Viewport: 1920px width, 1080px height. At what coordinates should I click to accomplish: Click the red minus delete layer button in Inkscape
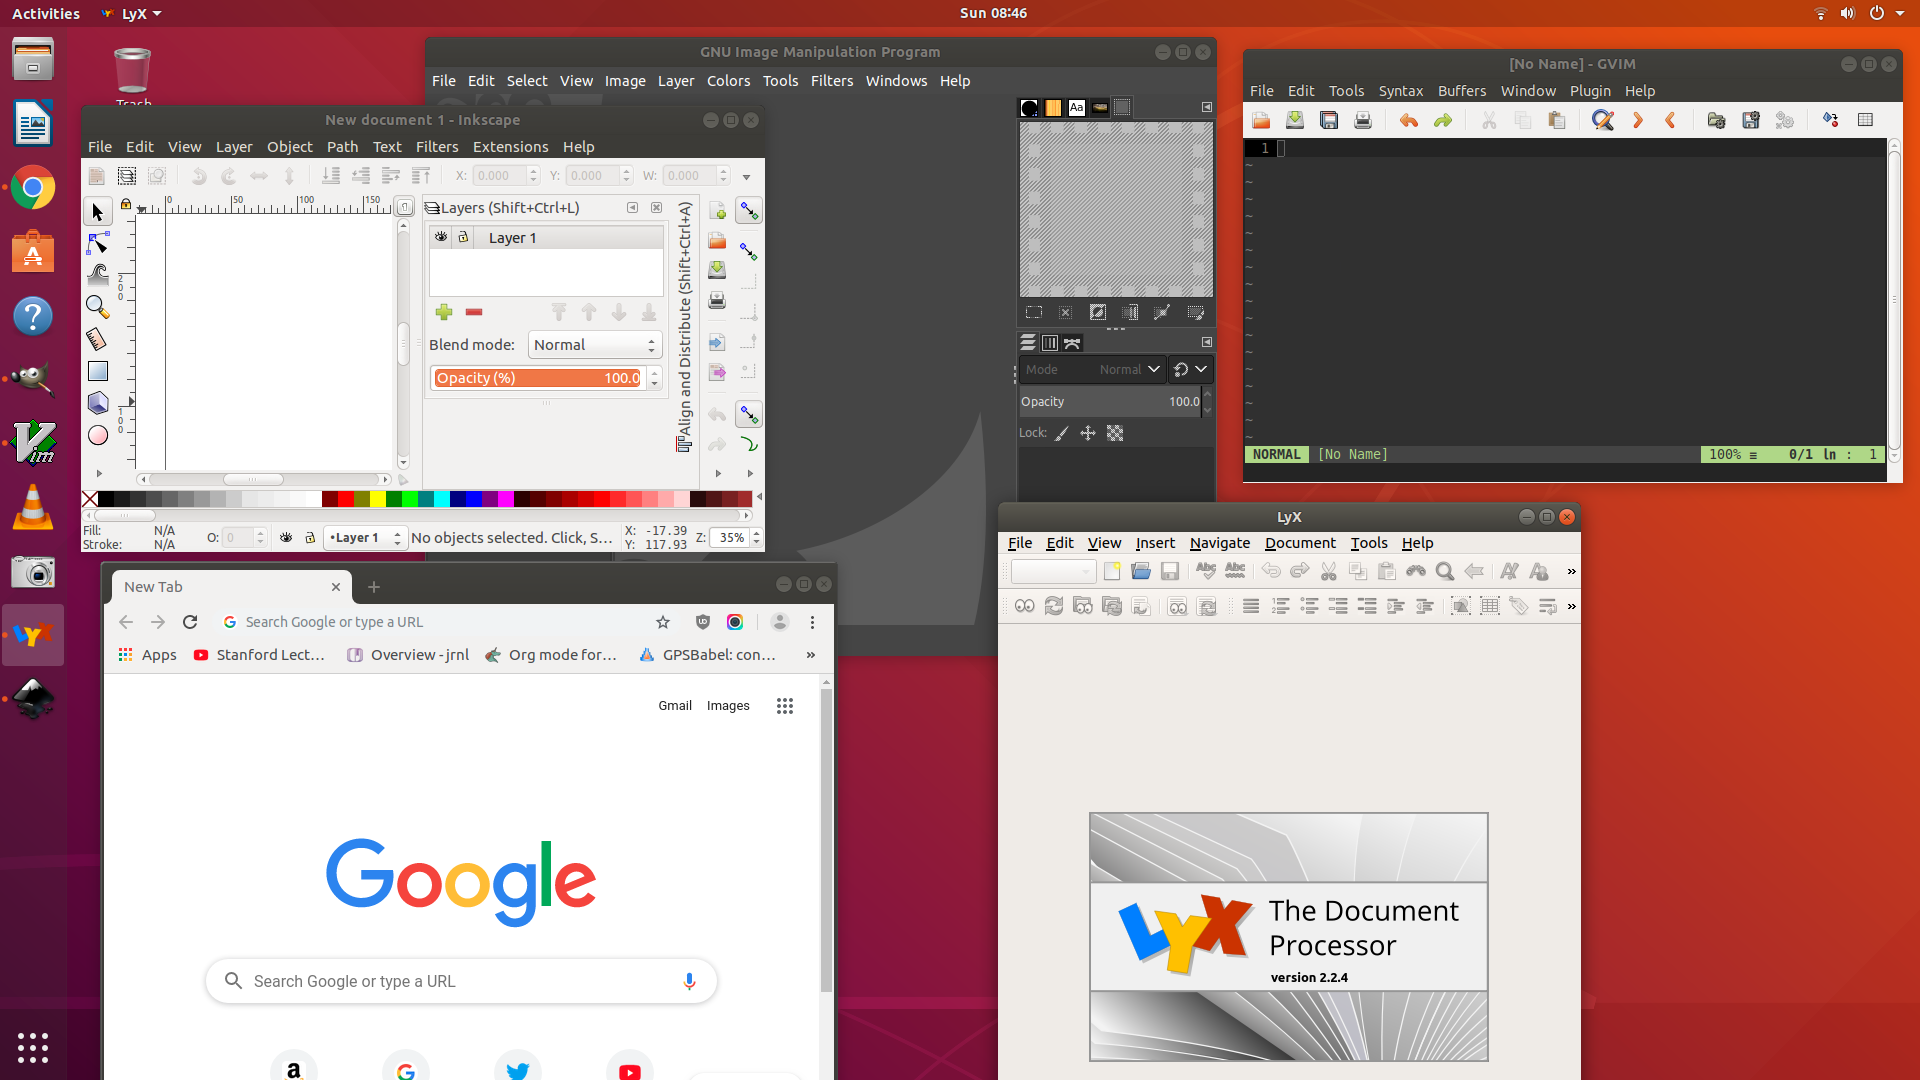(x=474, y=312)
